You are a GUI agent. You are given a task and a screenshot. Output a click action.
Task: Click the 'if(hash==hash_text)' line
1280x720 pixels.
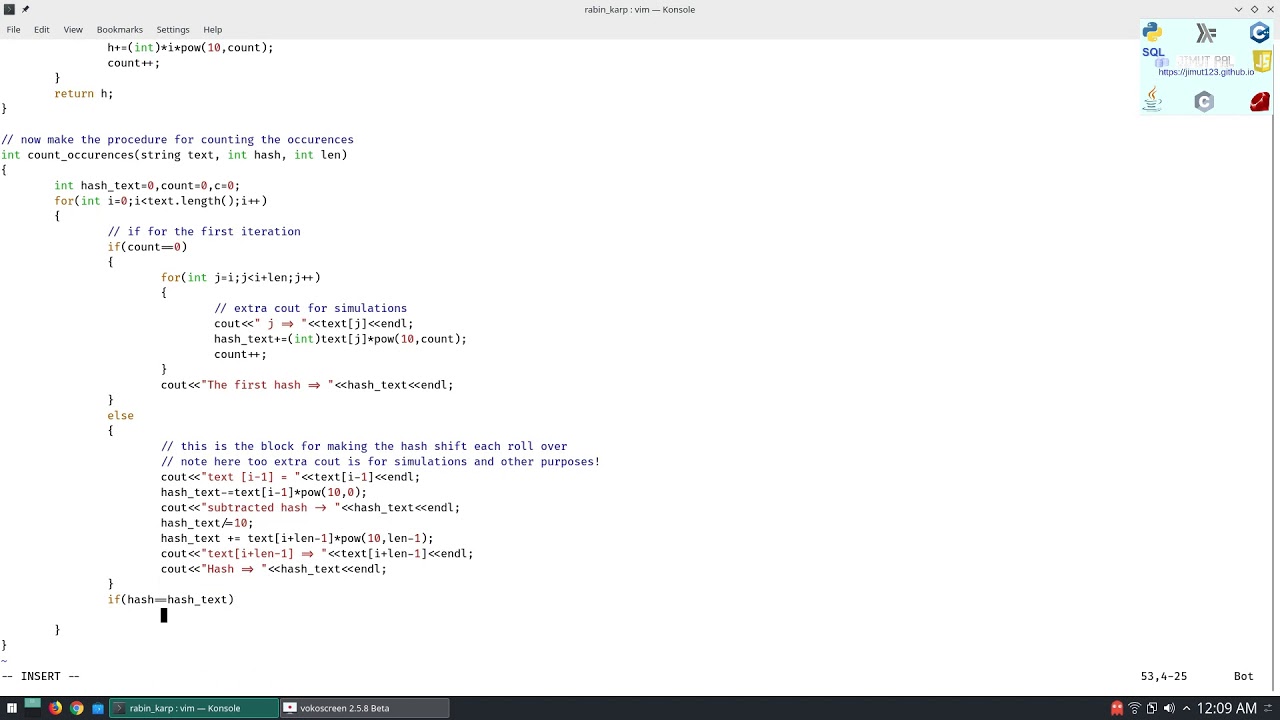171,599
